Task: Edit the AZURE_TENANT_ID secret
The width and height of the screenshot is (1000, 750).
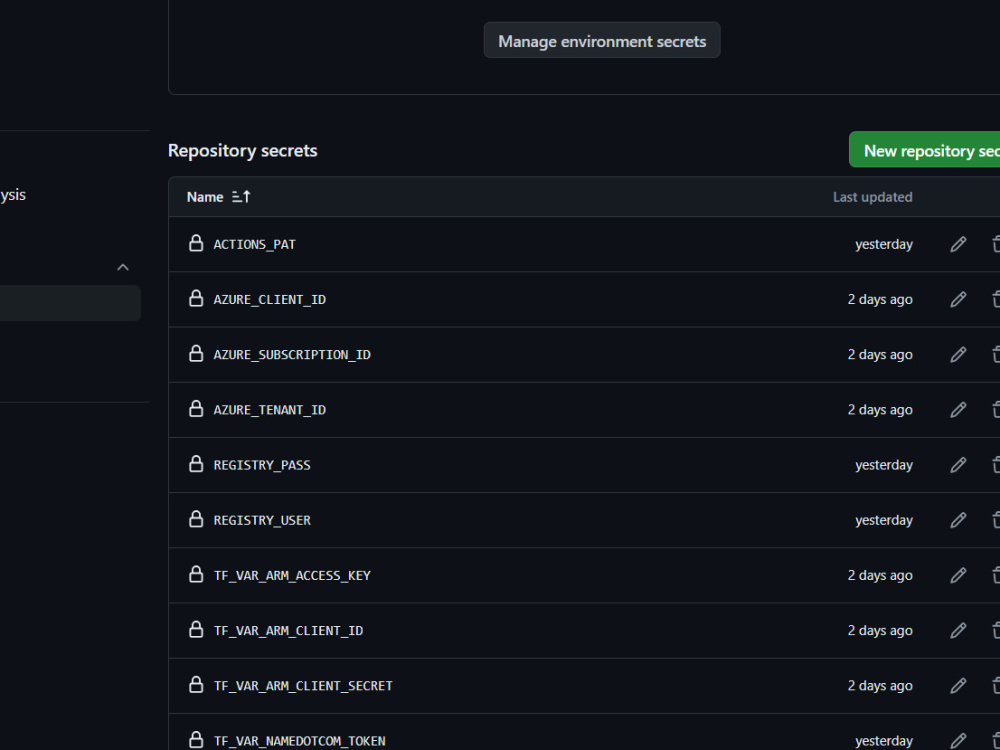Action: point(959,409)
